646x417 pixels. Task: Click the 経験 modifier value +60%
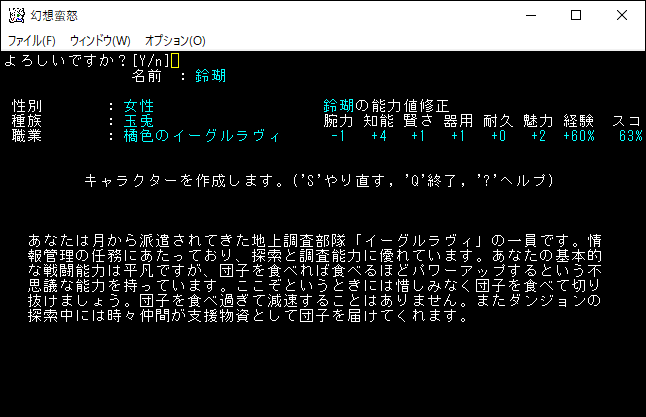pos(580,136)
